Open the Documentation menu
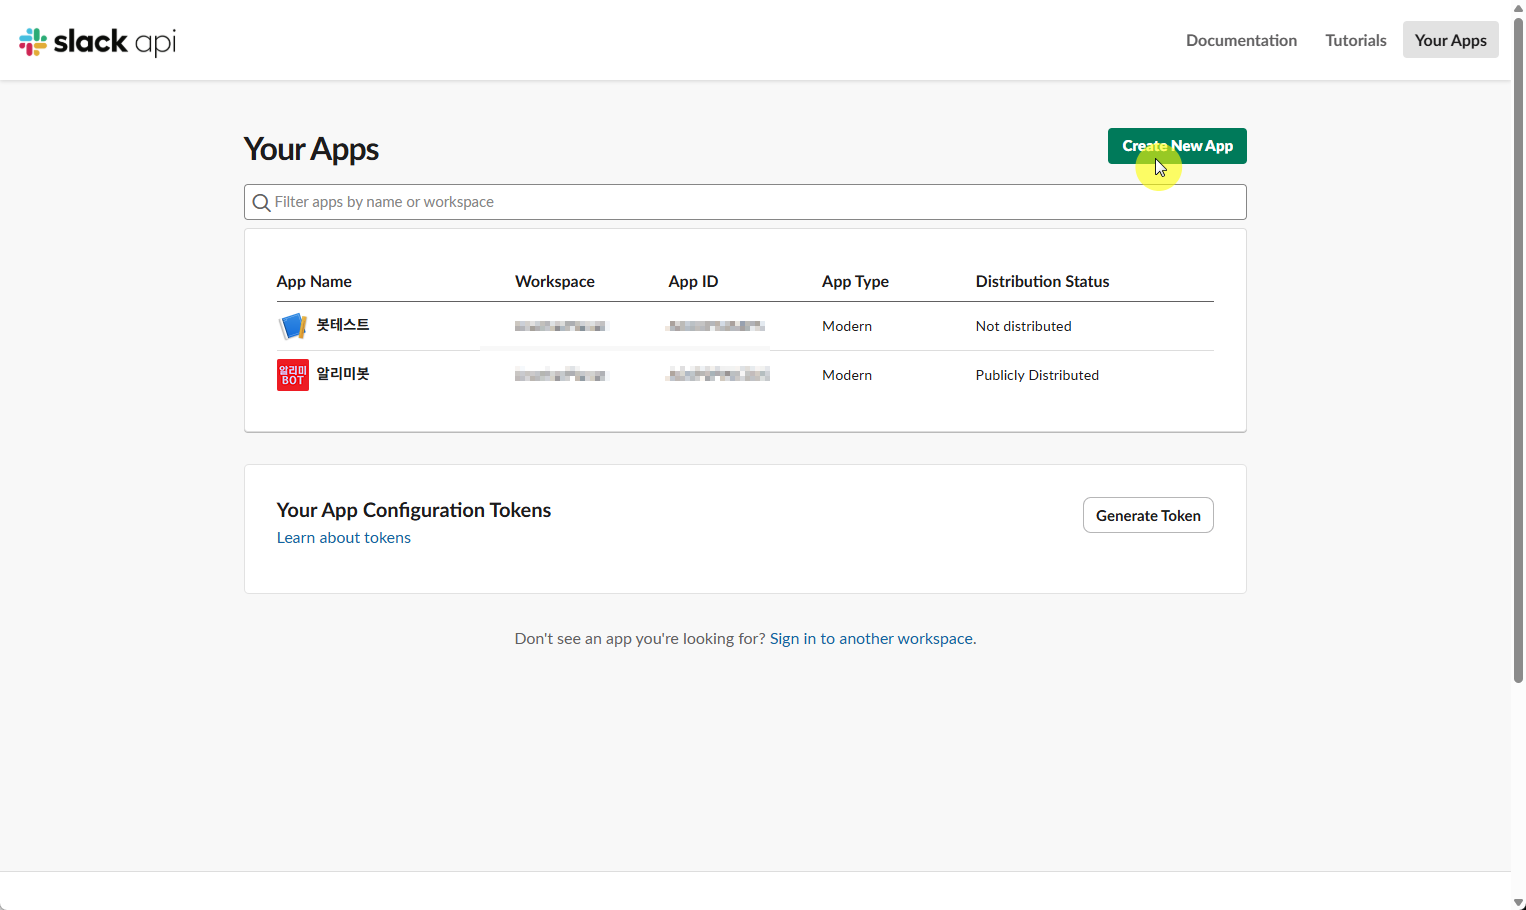The image size is (1526, 910). tap(1241, 40)
